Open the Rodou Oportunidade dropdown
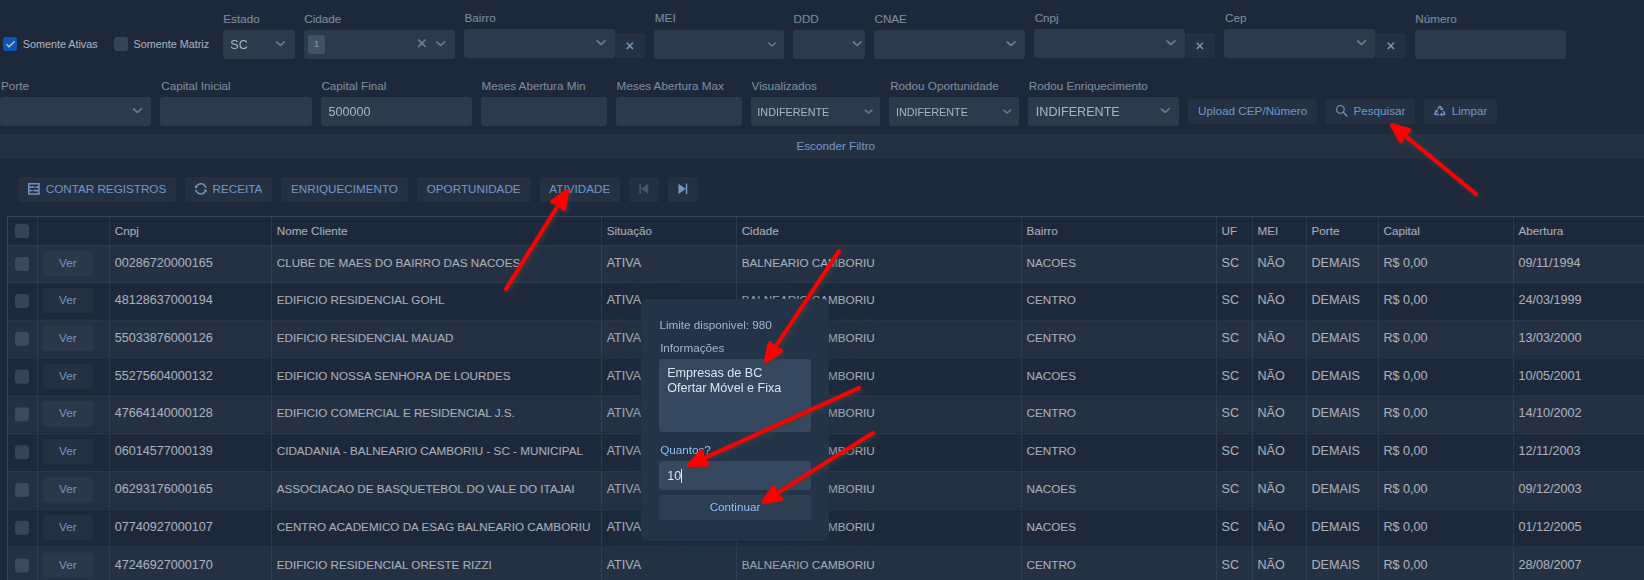The image size is (1644, 580). pos(954,111)
